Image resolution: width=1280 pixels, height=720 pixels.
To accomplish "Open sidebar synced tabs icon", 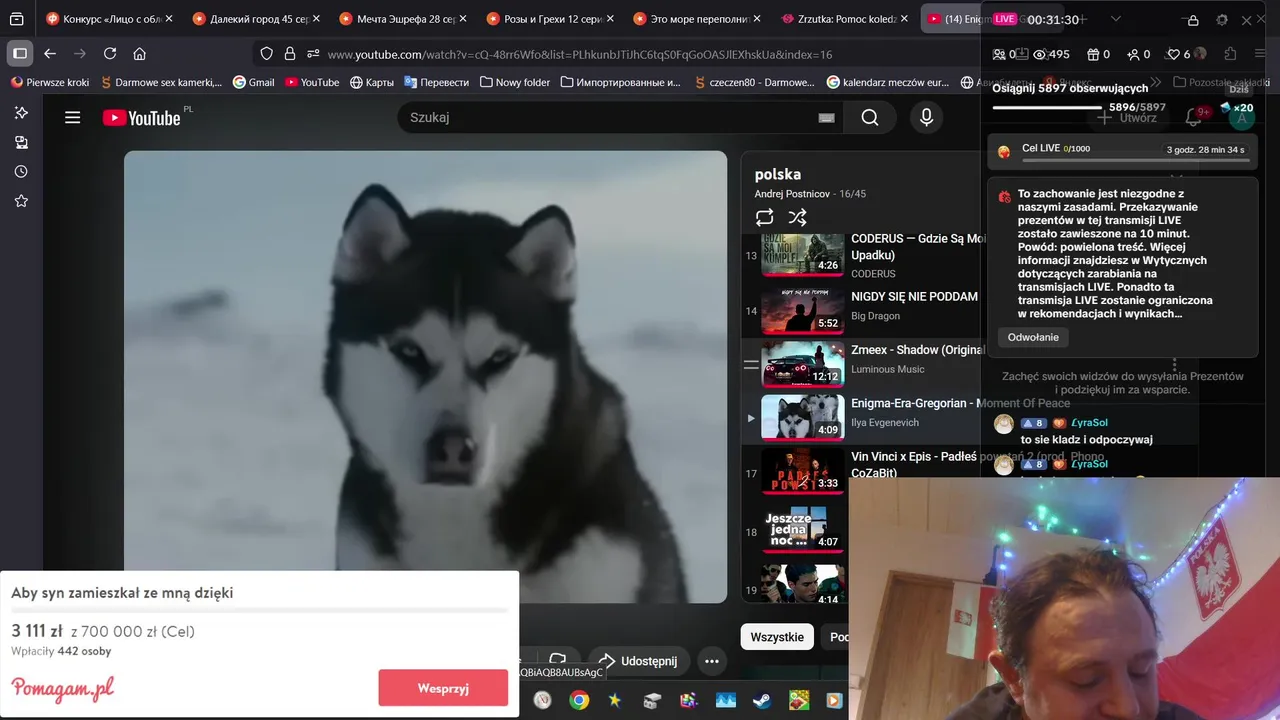I will 21,142.
